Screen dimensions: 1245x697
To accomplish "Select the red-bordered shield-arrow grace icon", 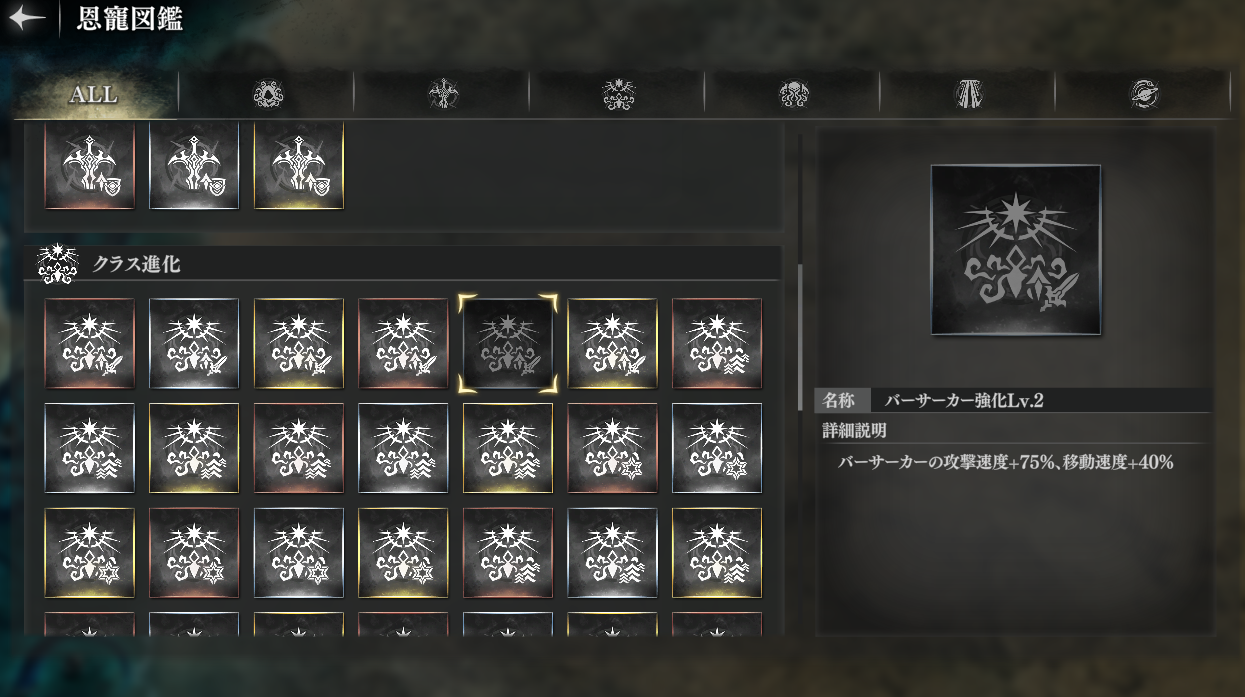I will (x=90, y=166).
